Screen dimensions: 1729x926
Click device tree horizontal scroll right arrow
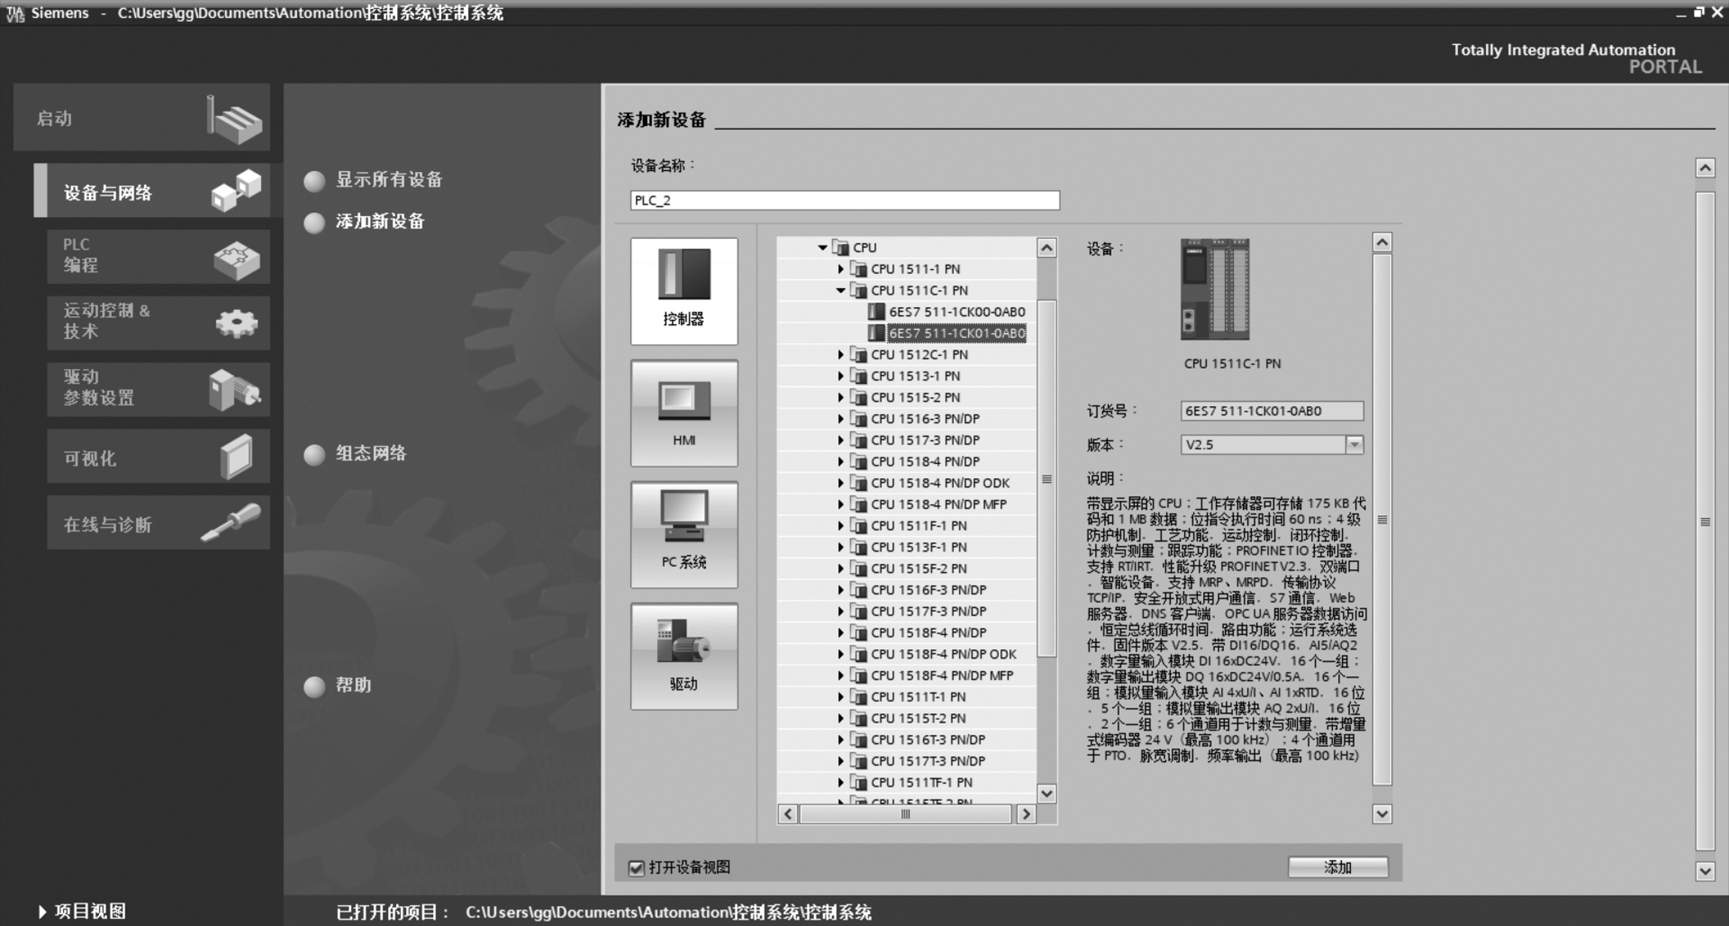(x=1026, y=814)
